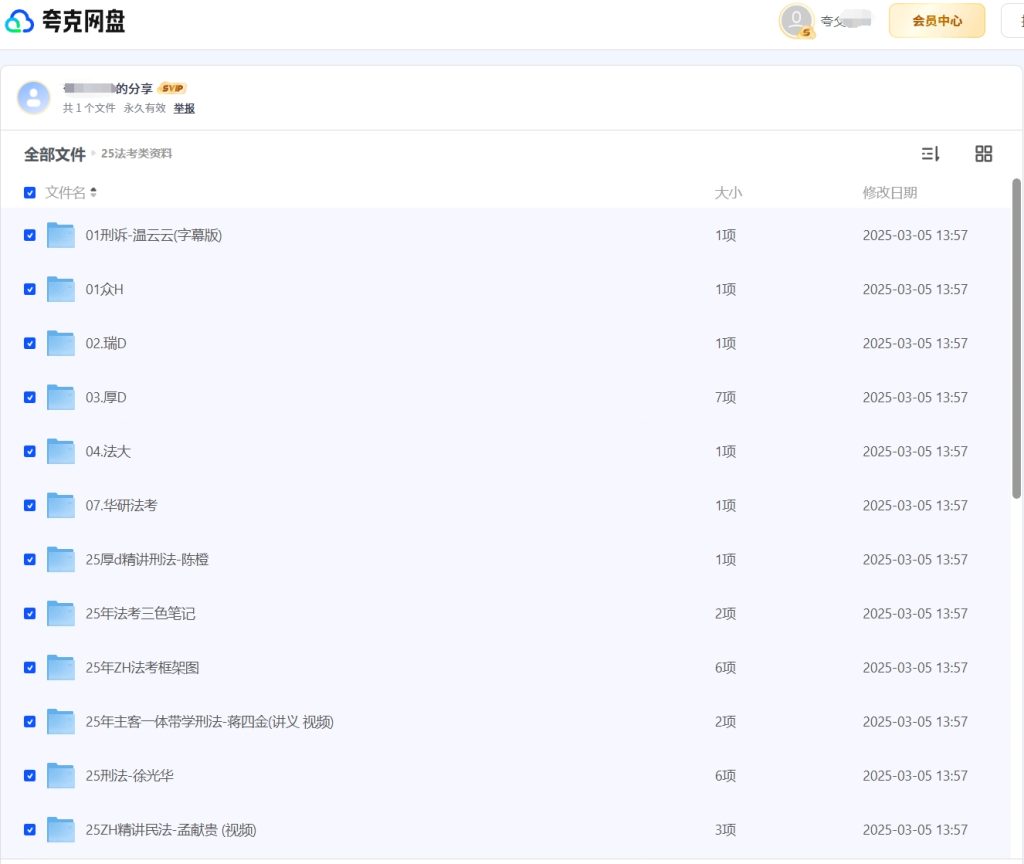Image resolution: width=1024 pixels, height=864 pixels.
Task: Uncheck the 01刑诉-温云云(字幕版) checkbox
Action: point(29,235)
